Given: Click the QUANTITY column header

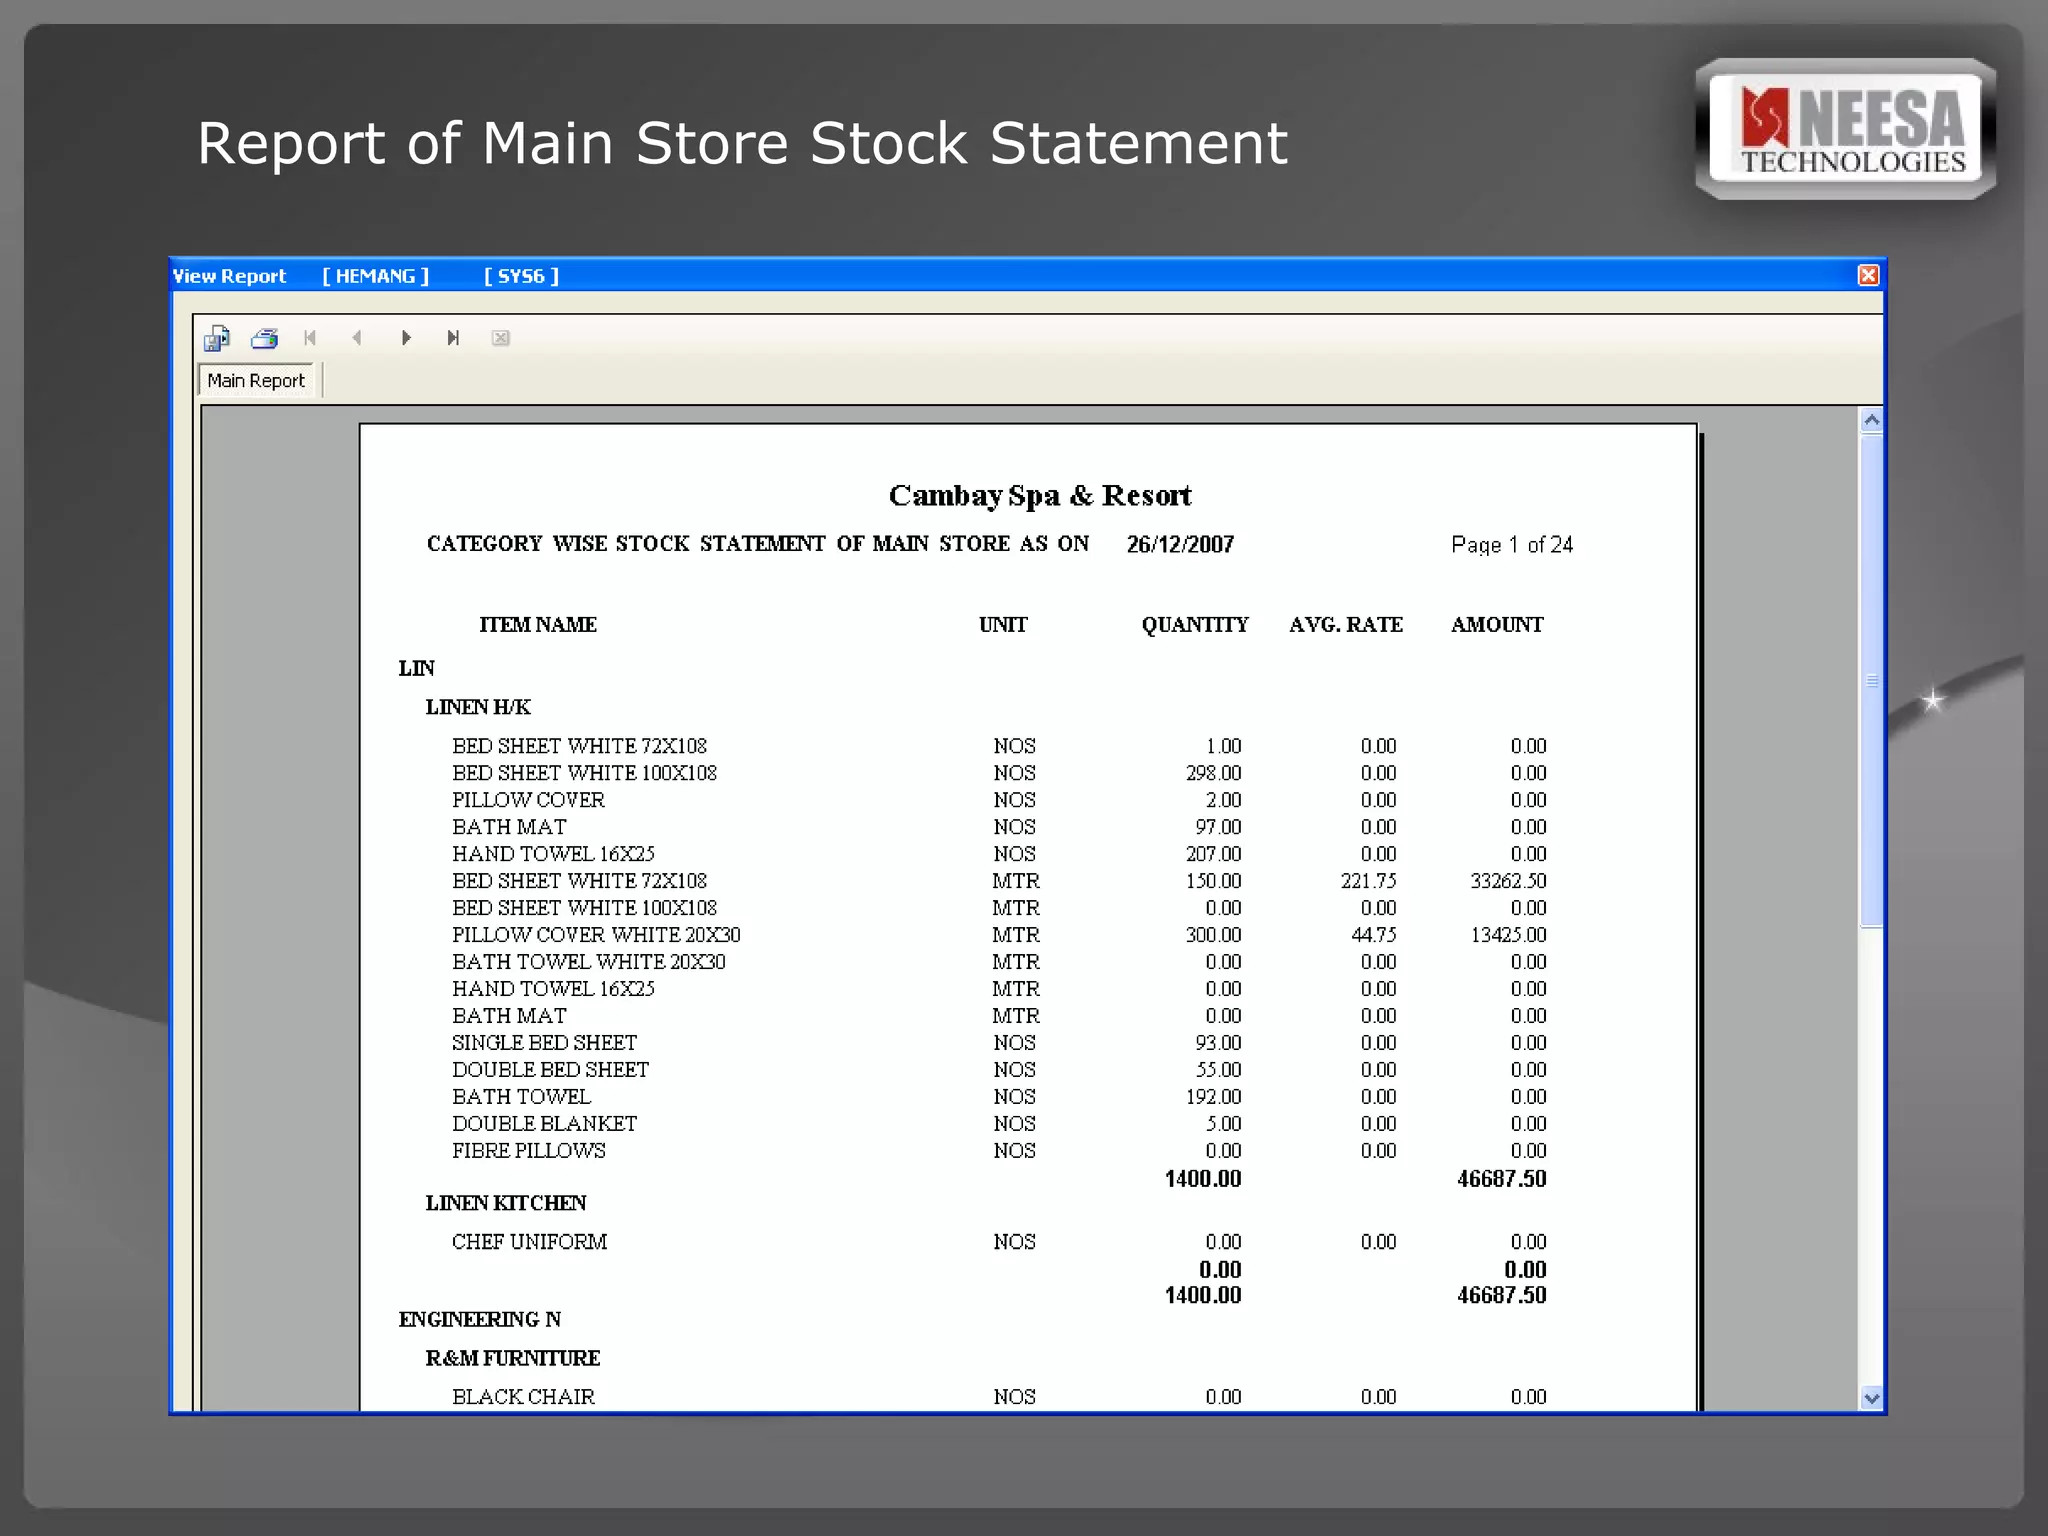Looking at the screenshot, I should [x=1195, y=624].
